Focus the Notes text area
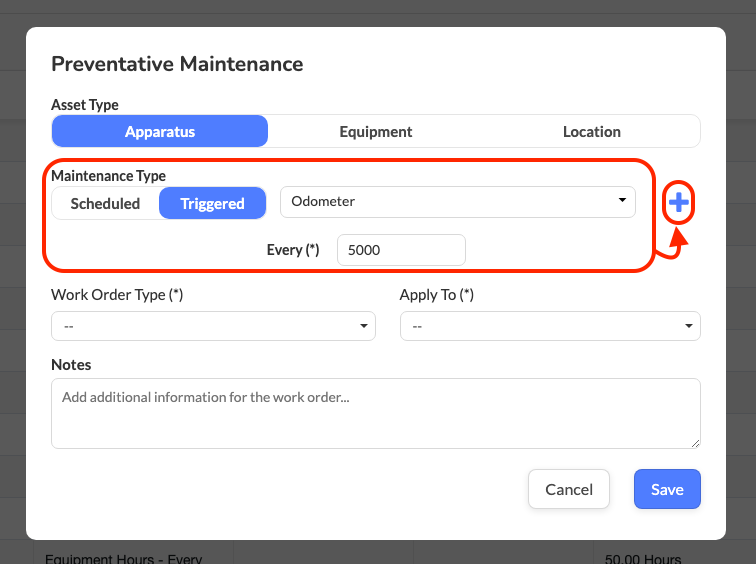756x564 pixels. click(375, 413)
